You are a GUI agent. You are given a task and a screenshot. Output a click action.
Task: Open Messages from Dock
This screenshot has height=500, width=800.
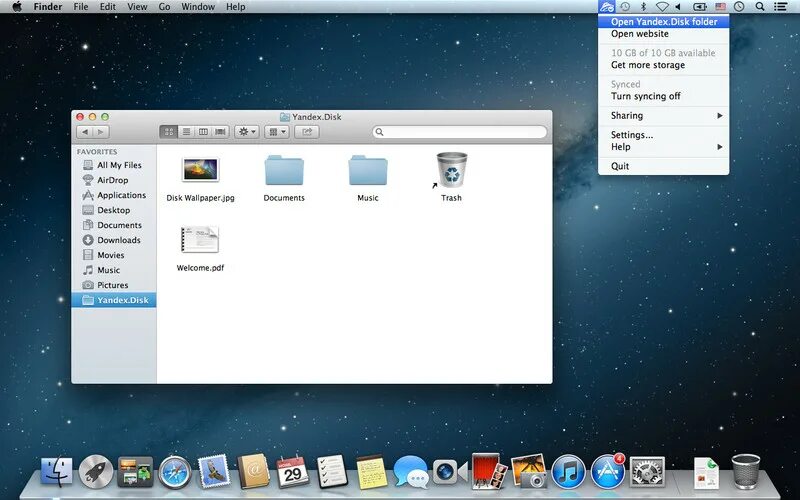(x=411, y=472)
